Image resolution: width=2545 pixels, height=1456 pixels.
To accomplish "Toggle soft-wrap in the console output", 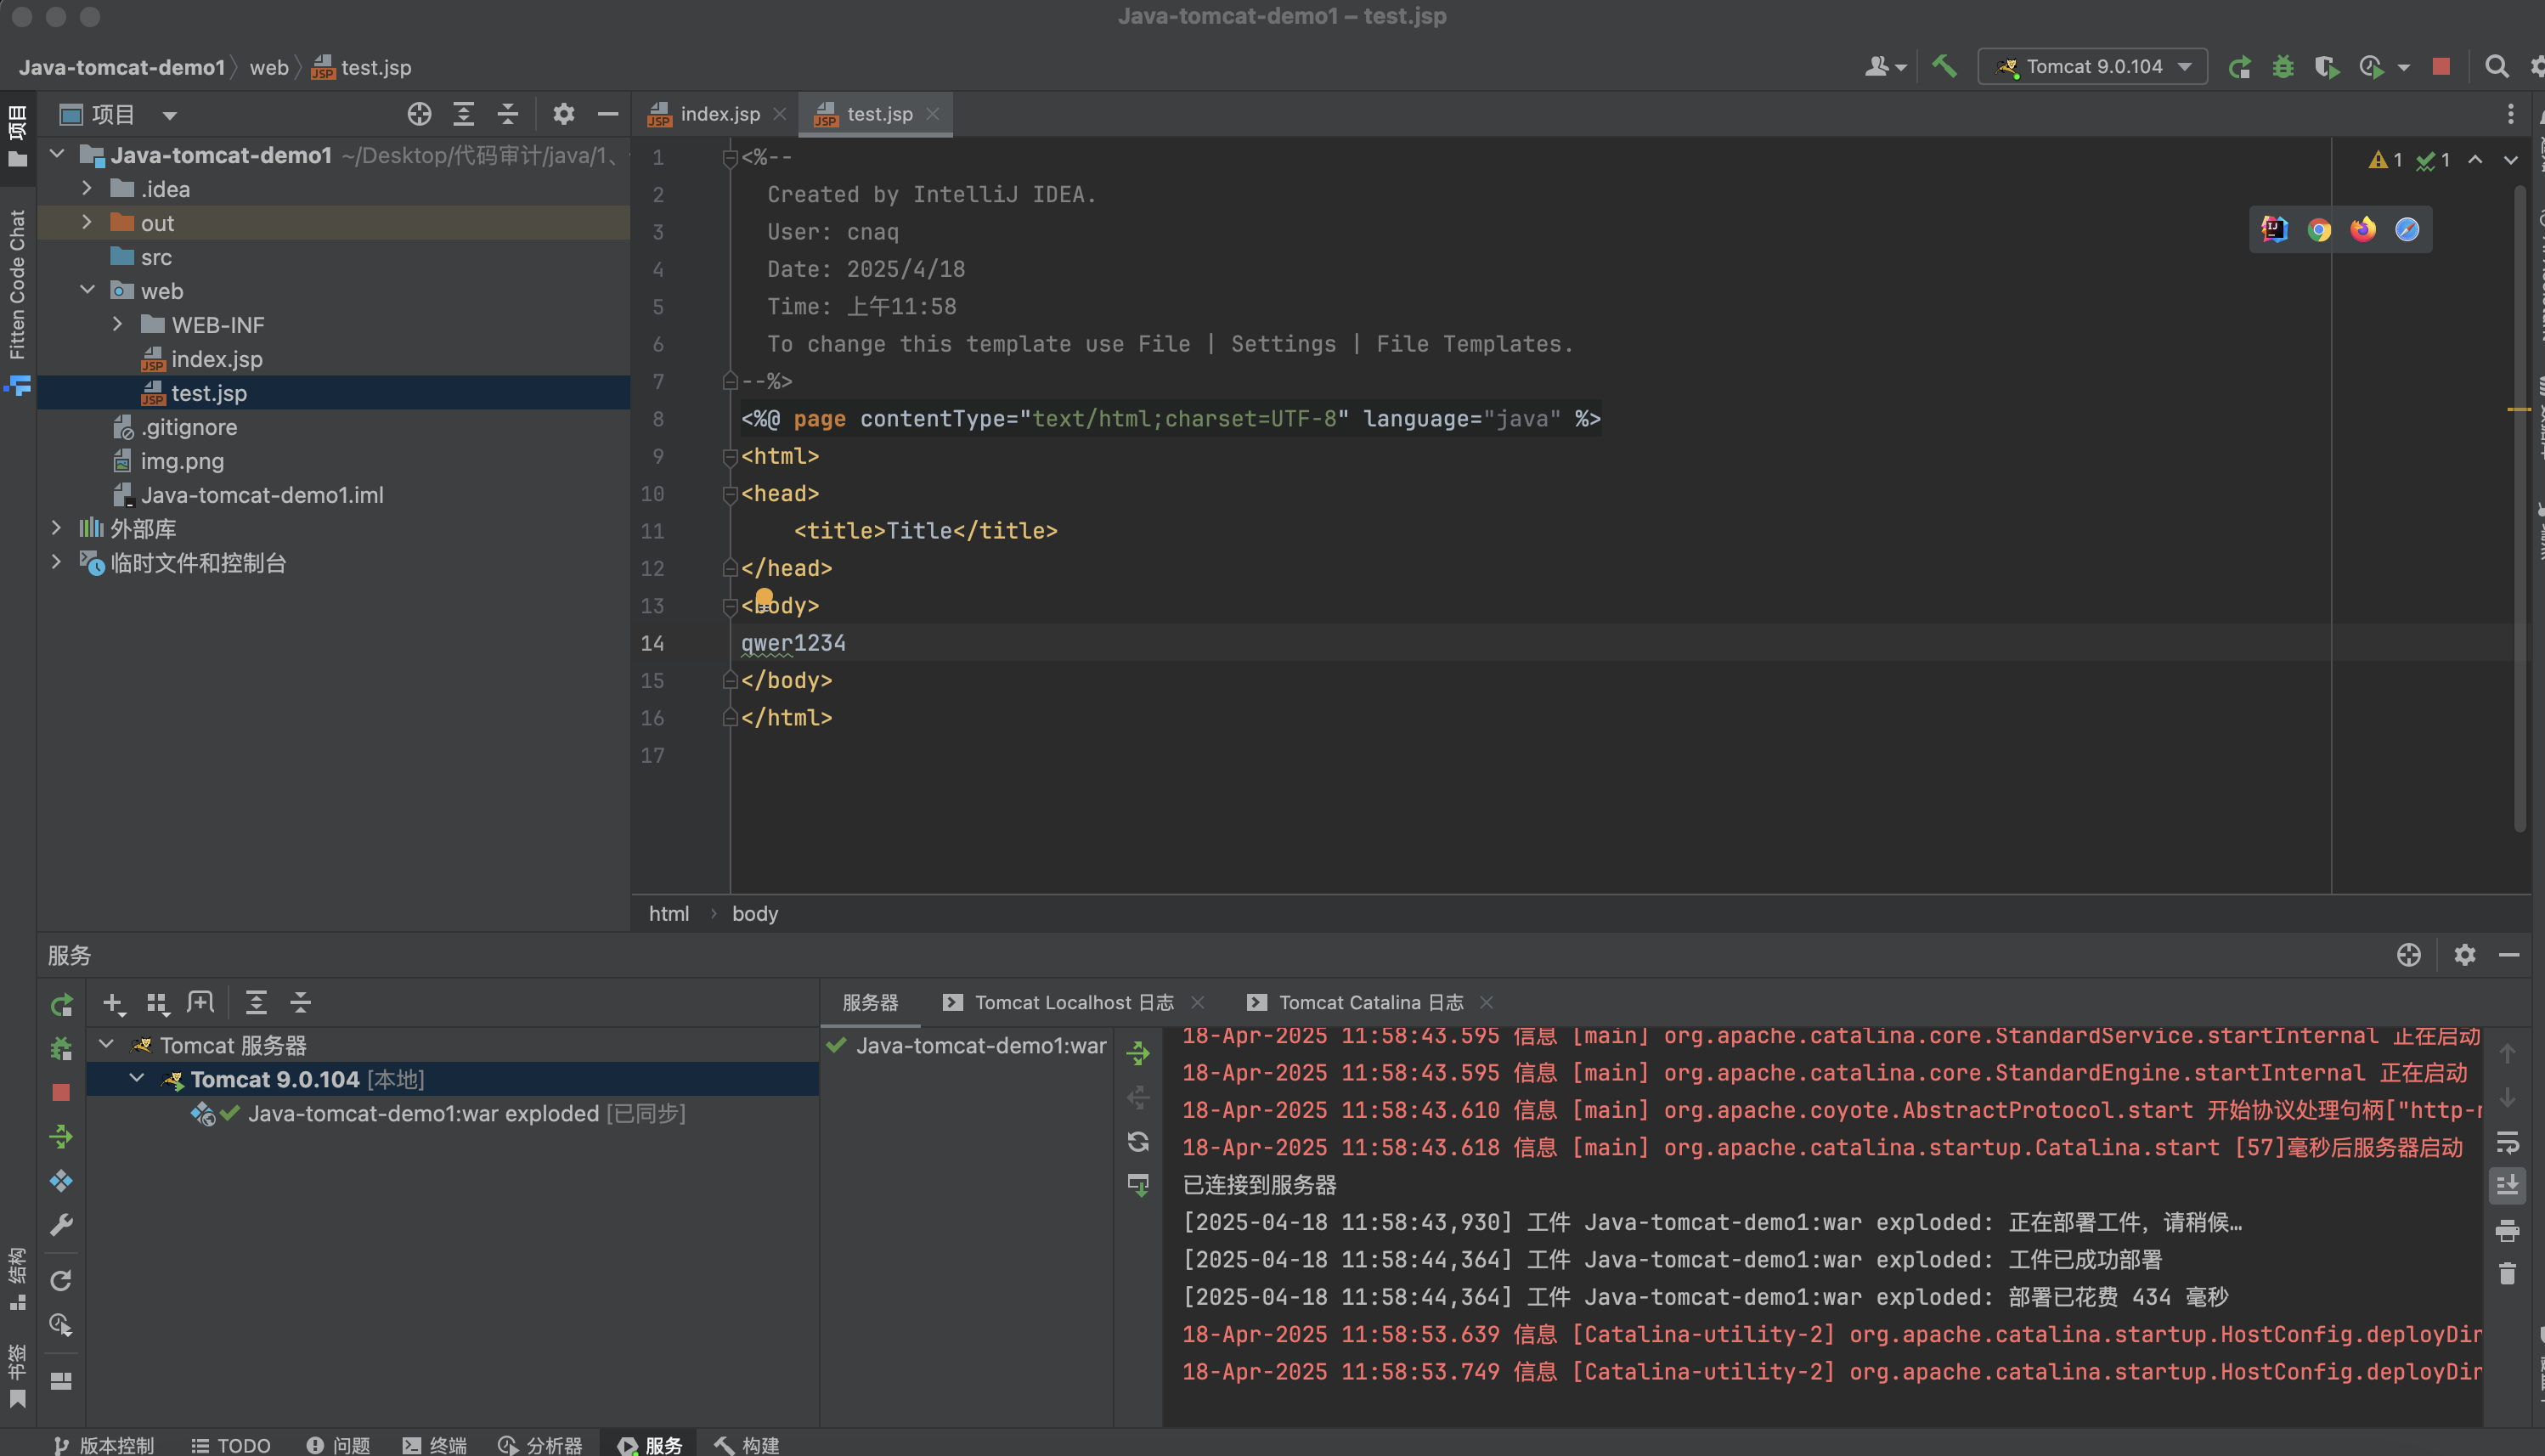I will coord(2507,1142).
